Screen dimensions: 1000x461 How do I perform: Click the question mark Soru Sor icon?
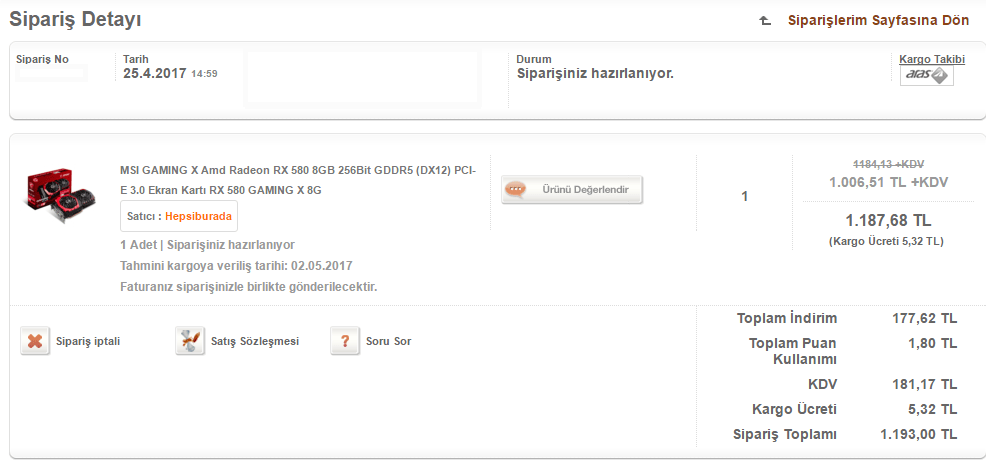(345, 341)
